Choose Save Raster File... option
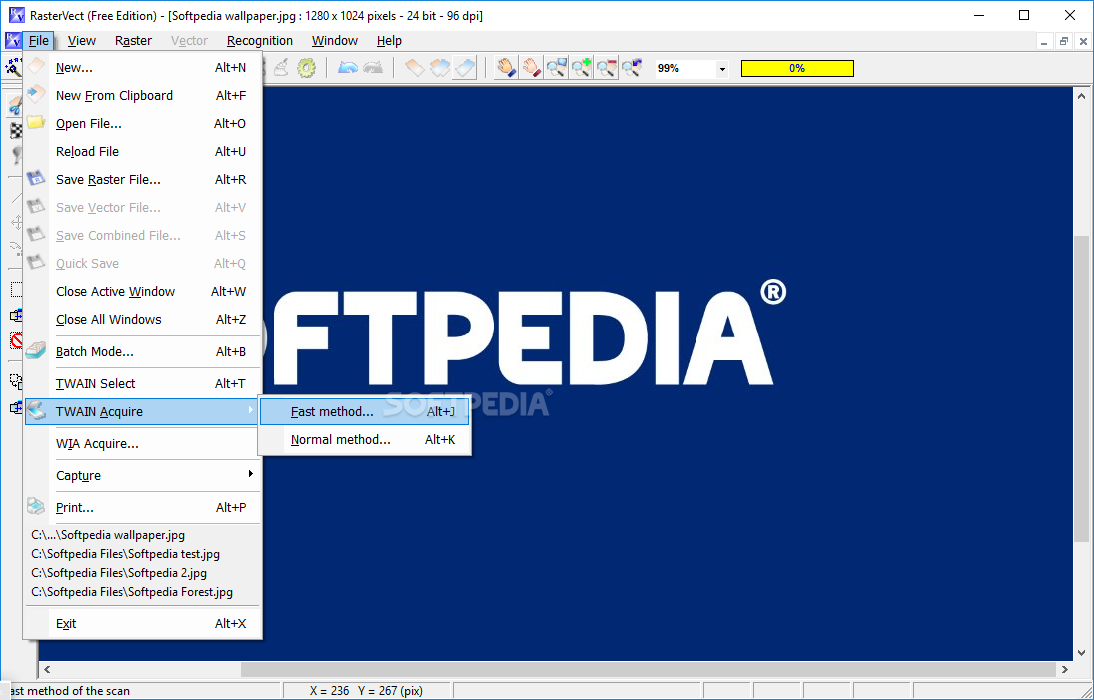Viewport: 1094px width, 700px height. point(142,179)
